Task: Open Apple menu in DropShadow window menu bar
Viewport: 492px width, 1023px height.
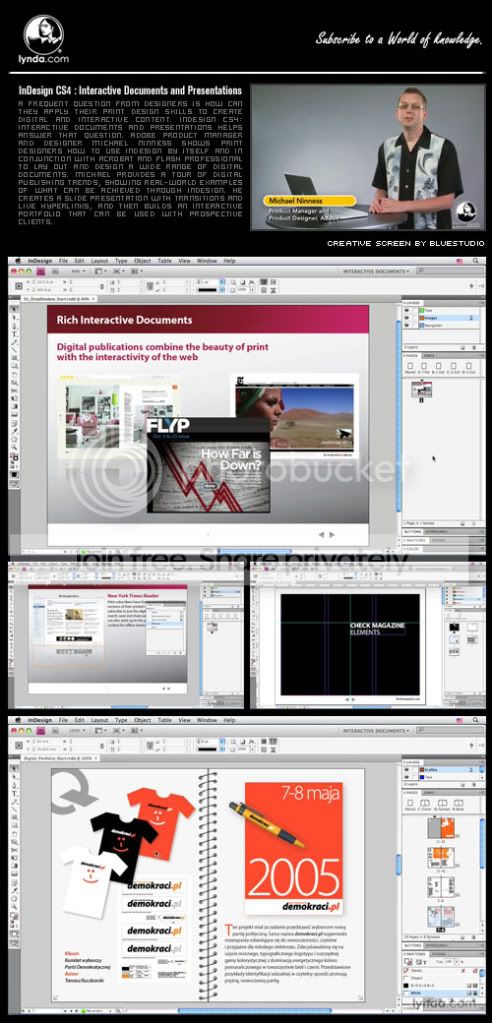Action: coord(18,261)
